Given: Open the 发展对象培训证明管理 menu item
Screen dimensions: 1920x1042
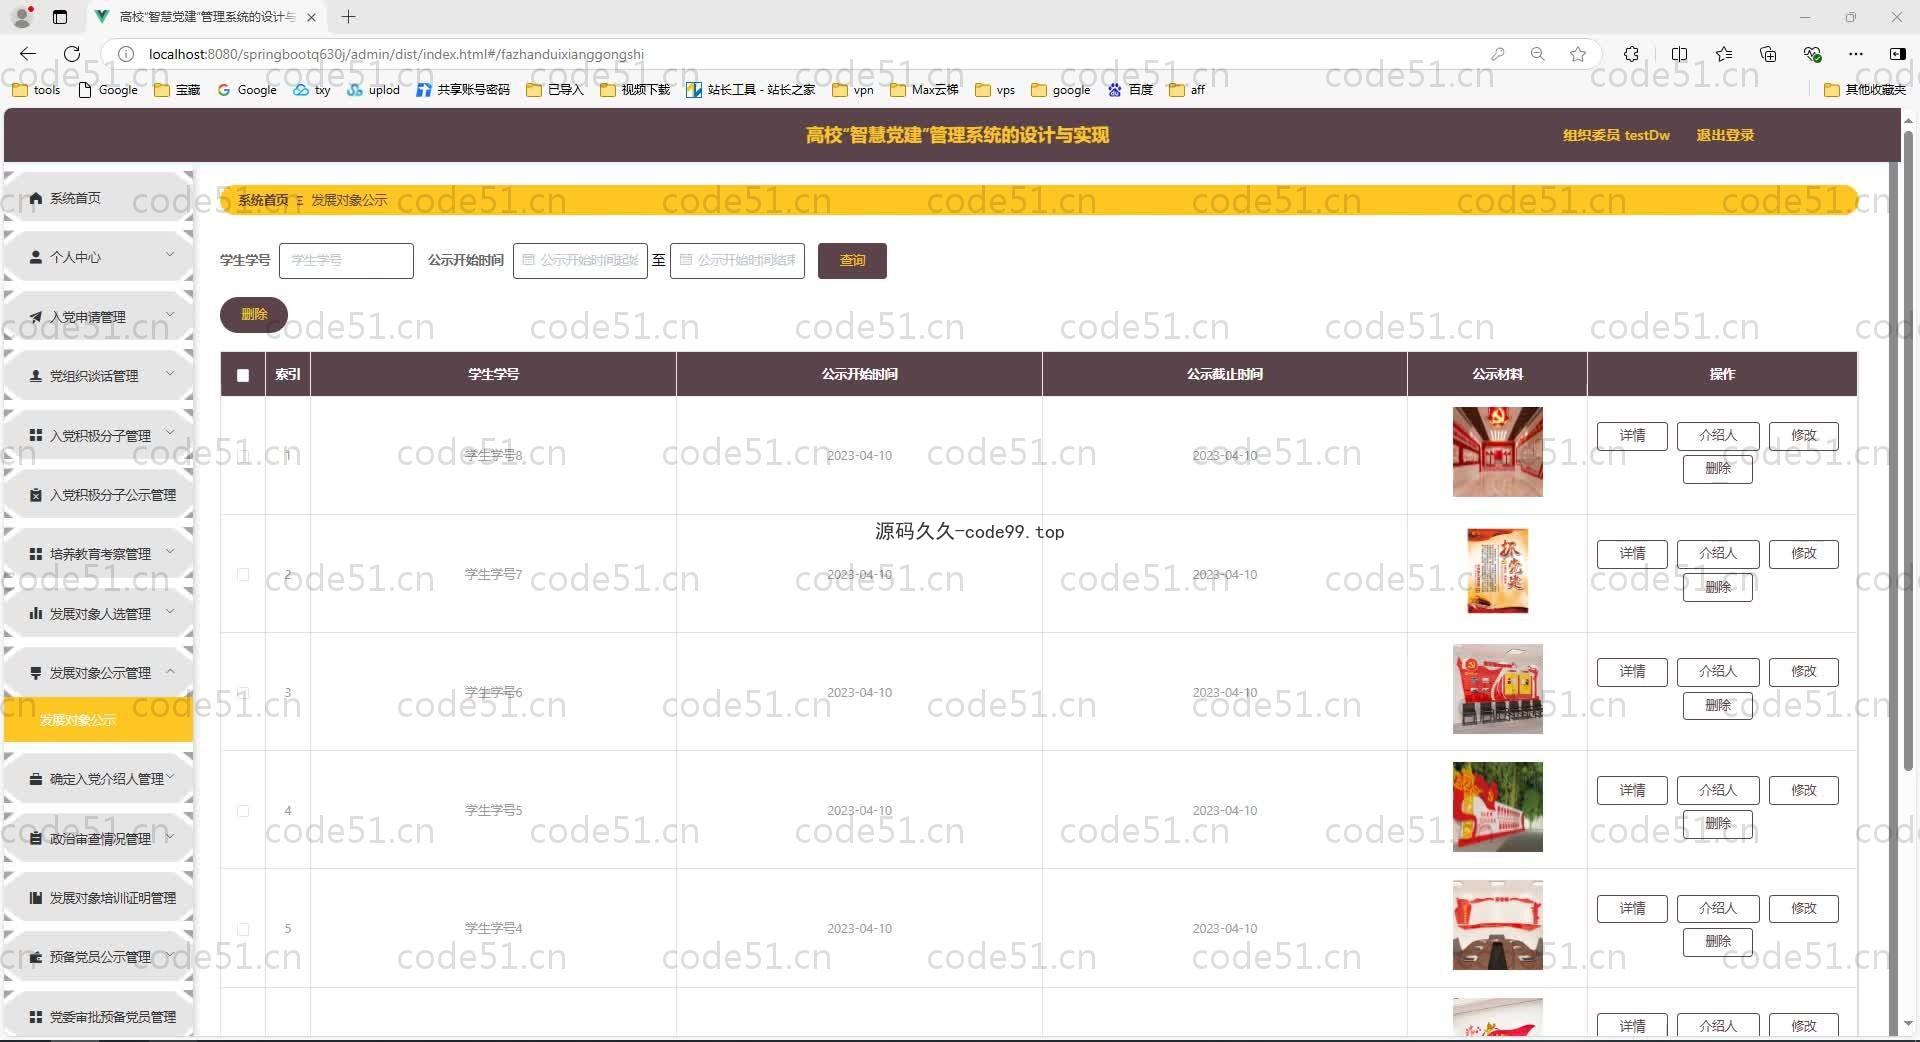Looking at the screenshot, I should pos(98,898).
